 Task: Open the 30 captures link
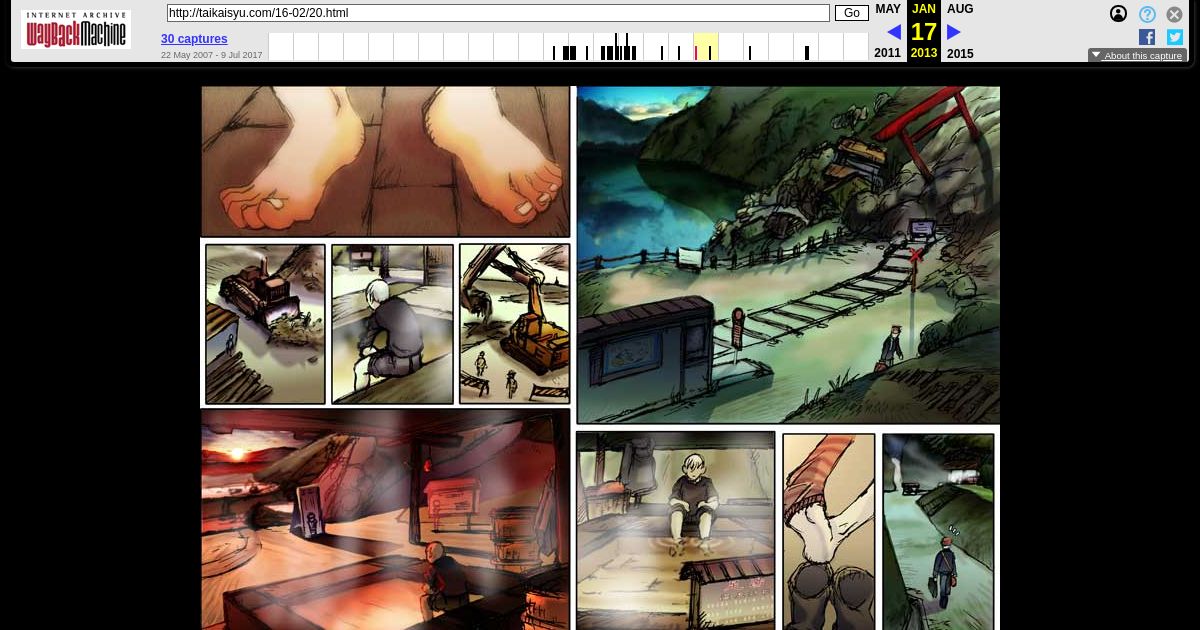pos(194,39)
